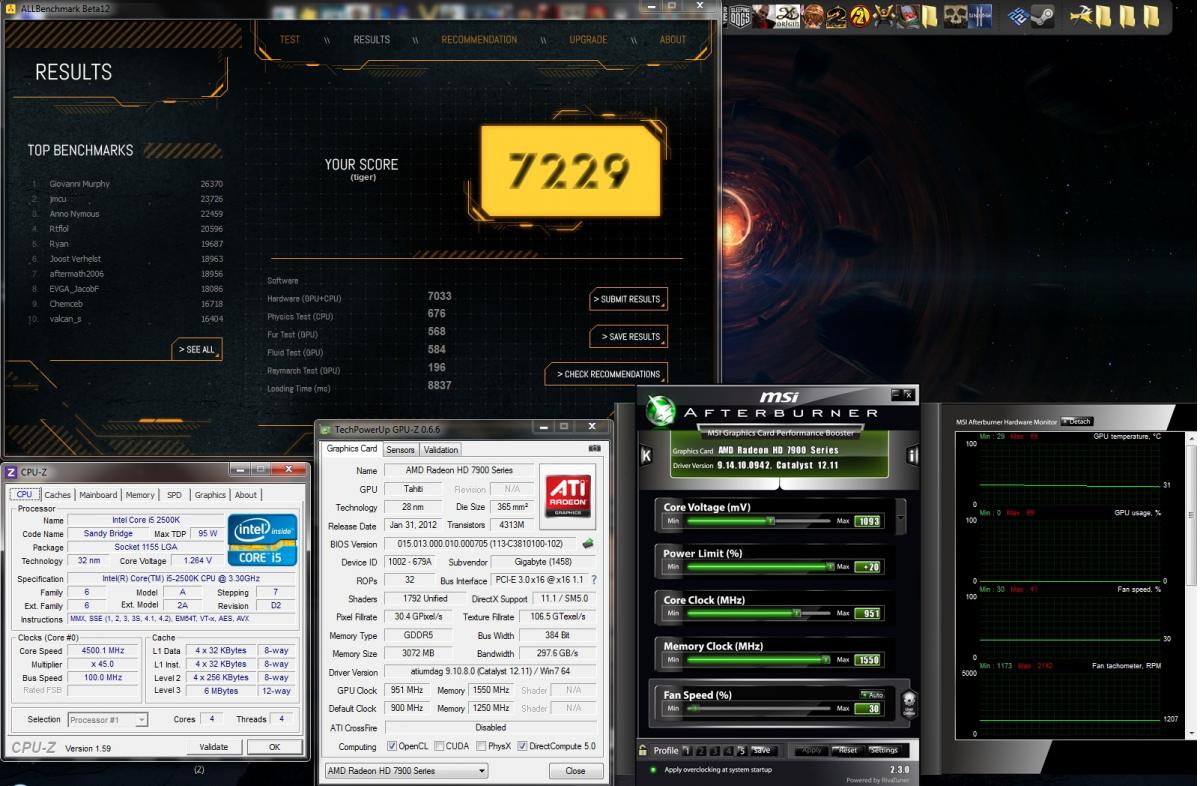Expand the Core Voltage dropdown arrow

(x=900, y=517)
